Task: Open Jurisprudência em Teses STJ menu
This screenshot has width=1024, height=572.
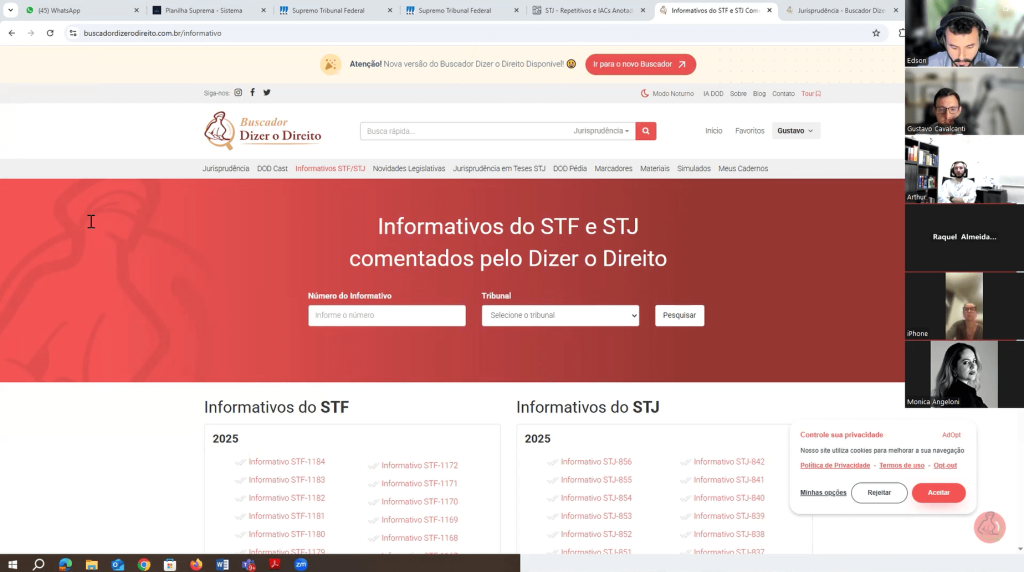Action: 499,168
